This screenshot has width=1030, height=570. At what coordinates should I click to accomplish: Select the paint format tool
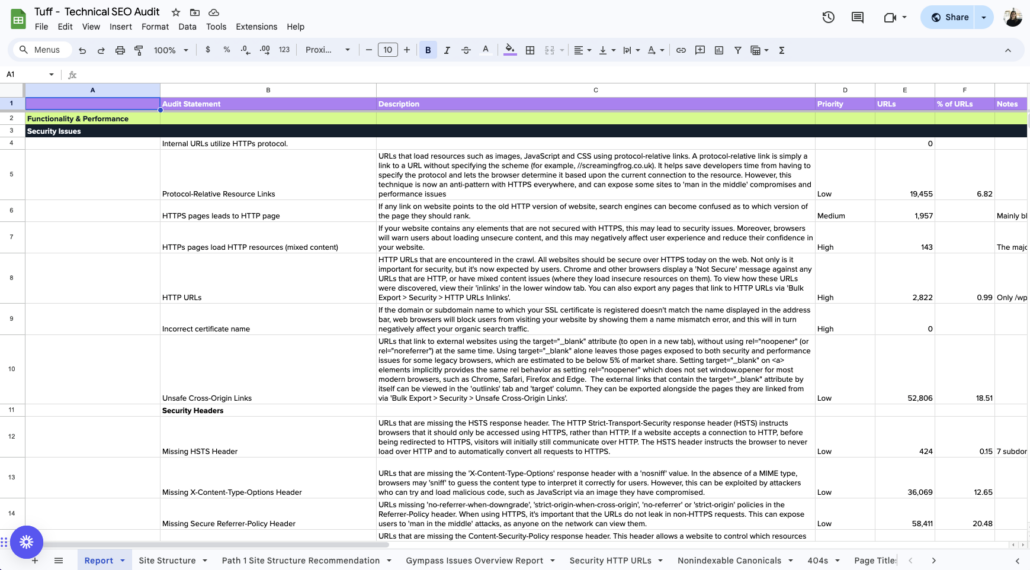[137, 50]
